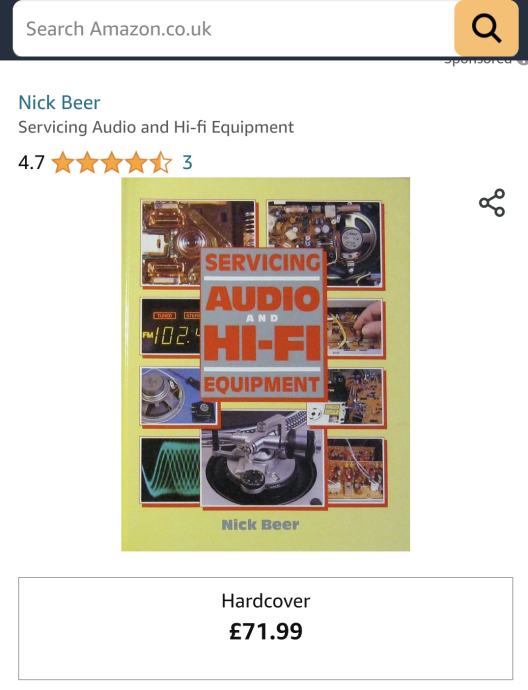The image size is (528, 690).
Task: Open the 3 customer reviews link
Action: click(x=187, y=162)
